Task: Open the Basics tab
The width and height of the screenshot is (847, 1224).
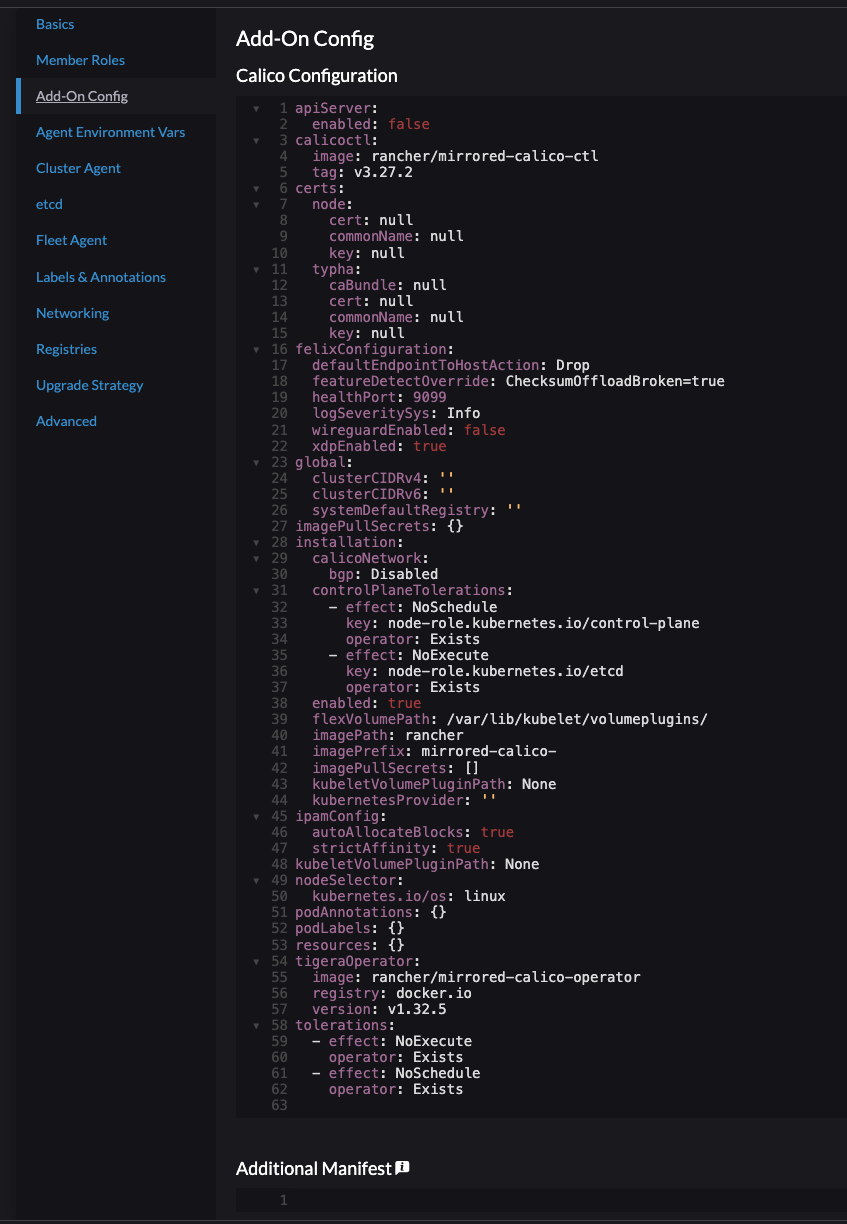Action: tap(55, 24)
